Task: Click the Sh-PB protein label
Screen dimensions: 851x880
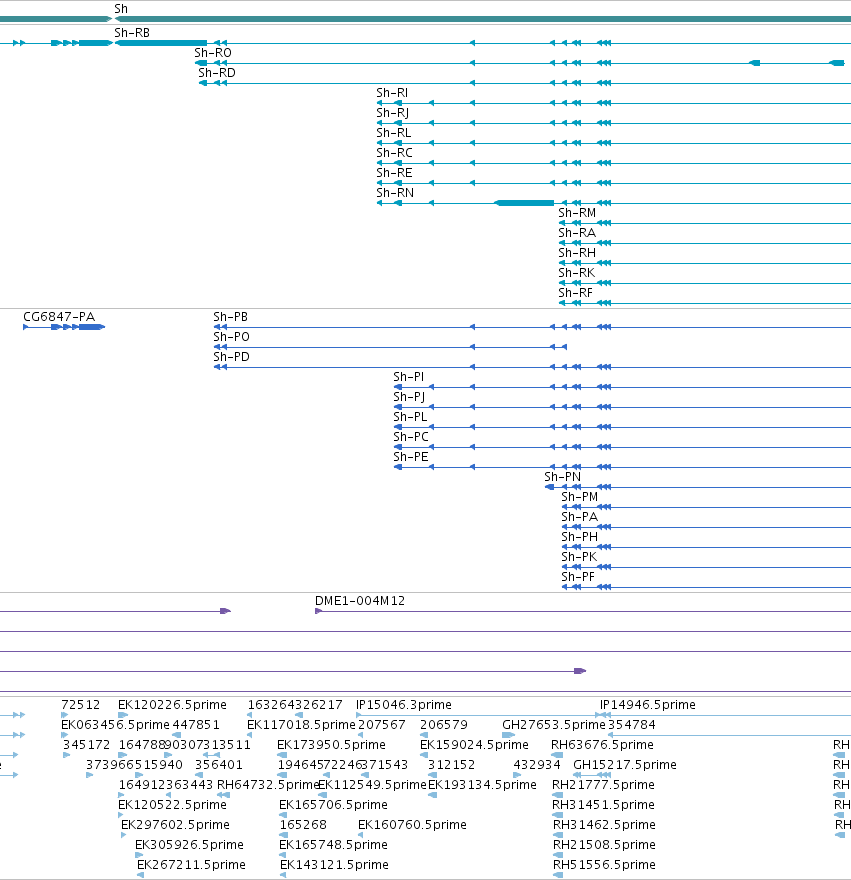Action: click(231, 317)
